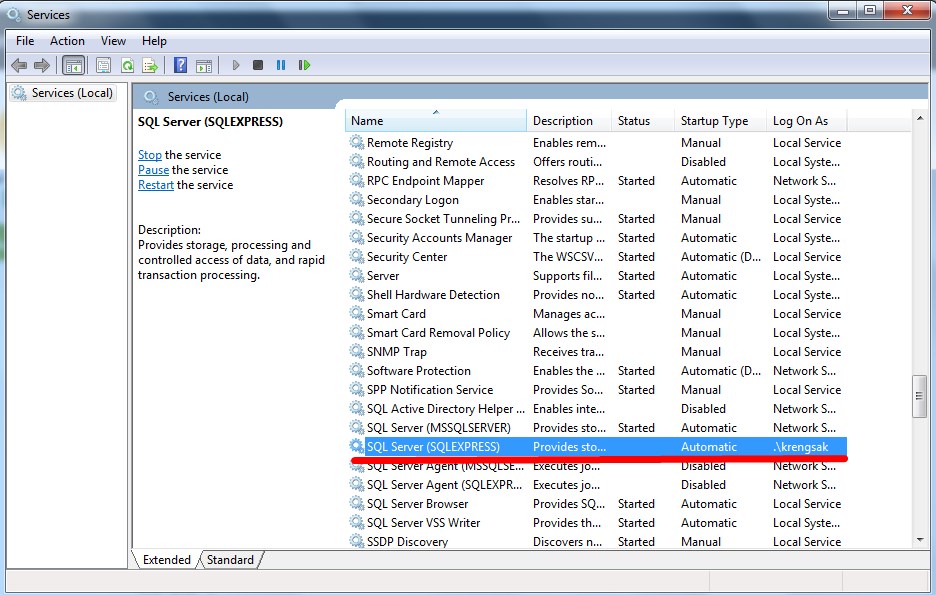The width and height of the screenshot is (936, 595).
Task: Click gear icon of Secondary Logon row
Action: tap(356, 199)
